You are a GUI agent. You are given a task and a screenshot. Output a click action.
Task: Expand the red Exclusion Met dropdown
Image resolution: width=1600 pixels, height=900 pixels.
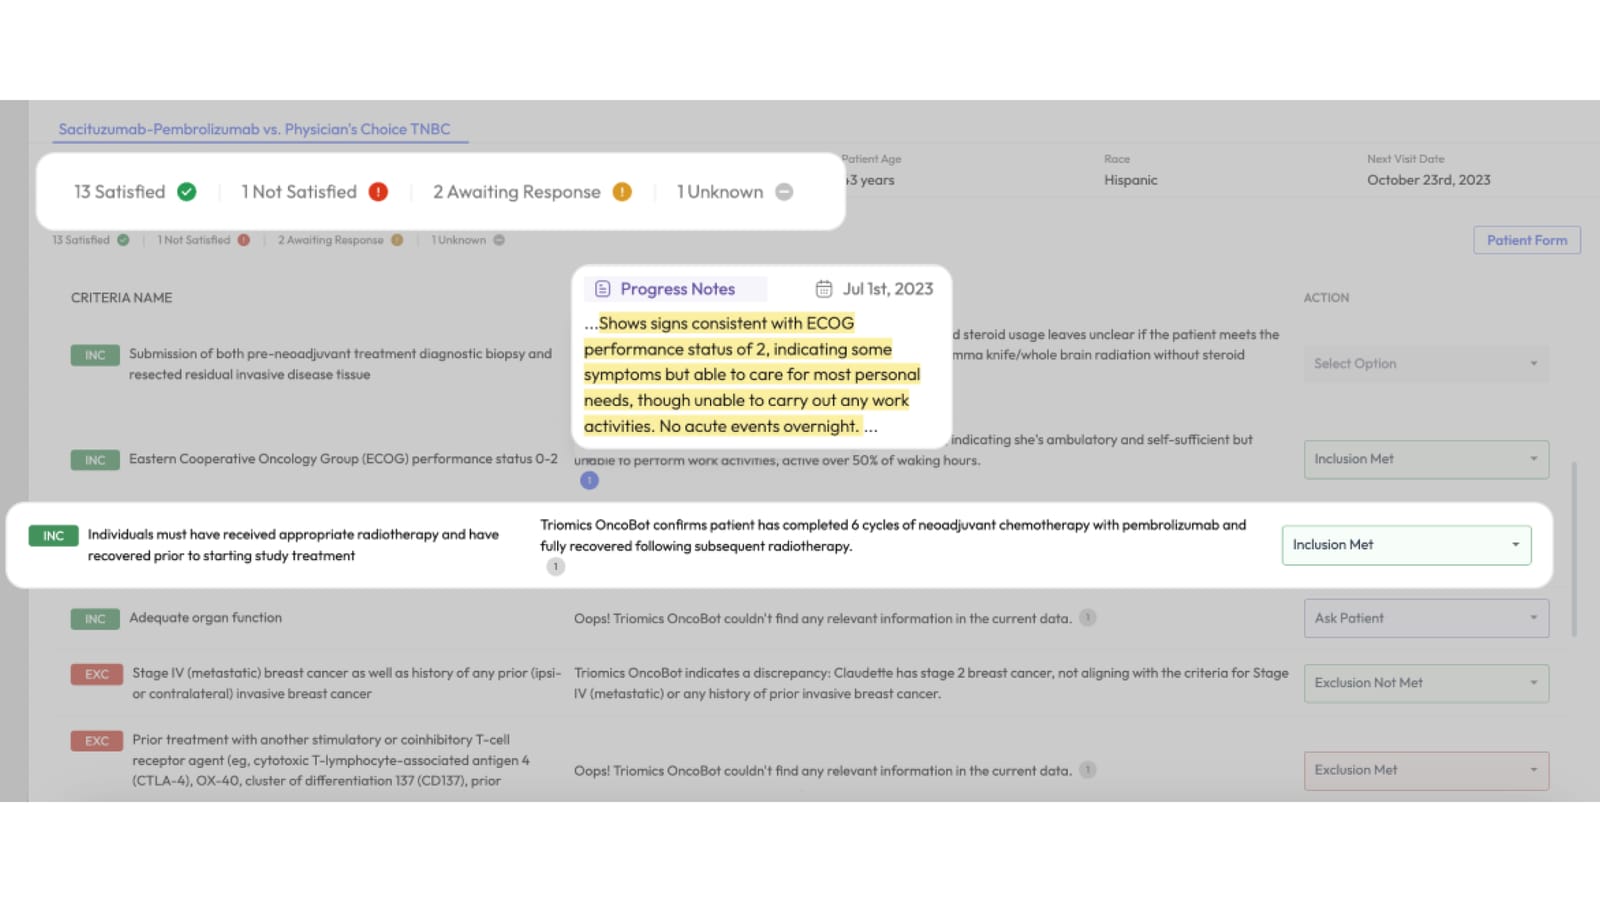tap(1425, 770)
